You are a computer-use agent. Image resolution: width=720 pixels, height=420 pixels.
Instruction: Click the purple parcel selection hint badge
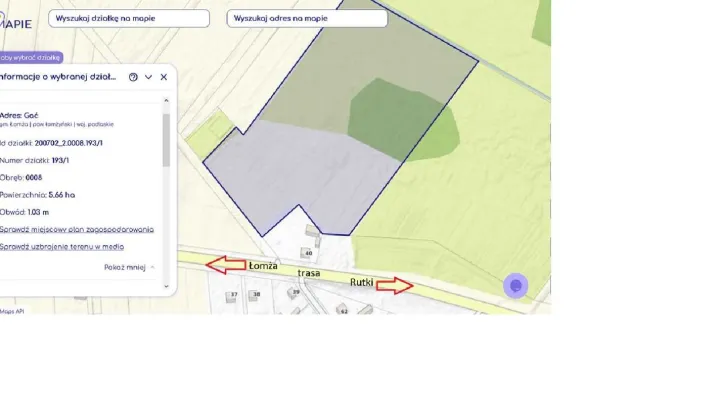pos(30,57)
